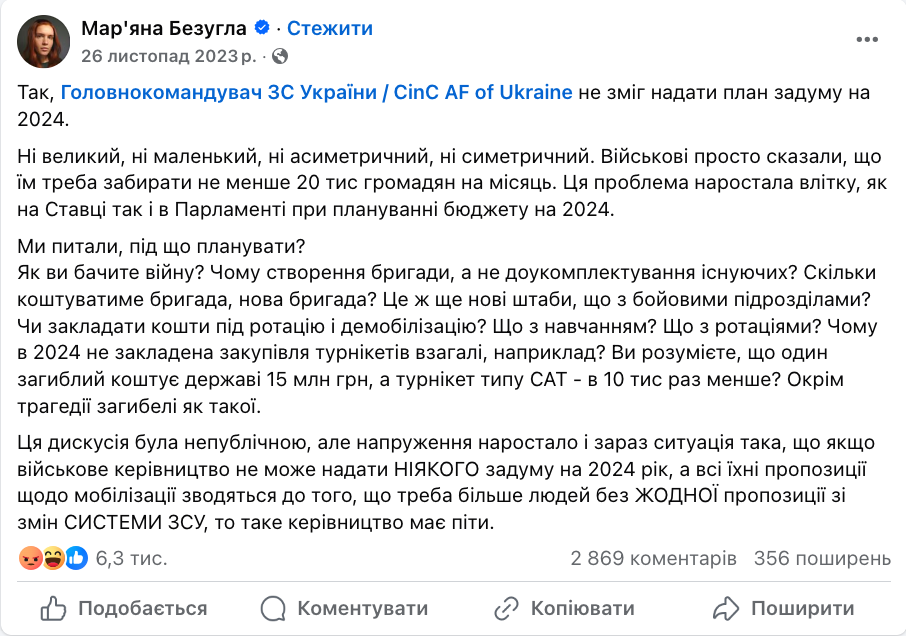Click the laughing face reaction emoji
Image resolution: width=906 pixels, height=636 pixels.
53,558
